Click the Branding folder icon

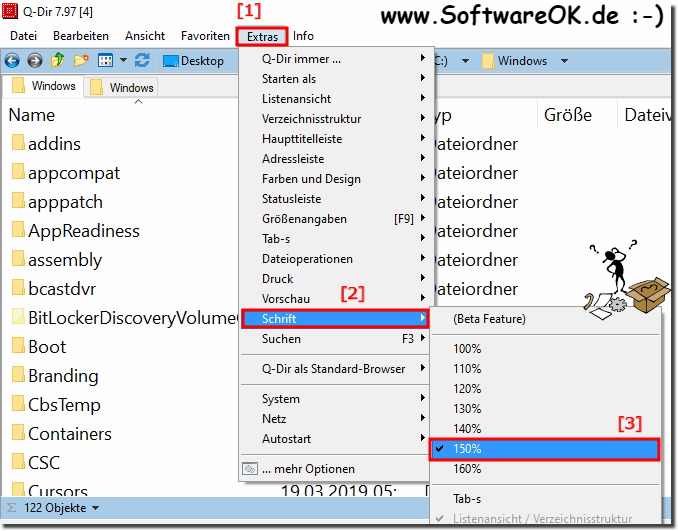[x=18, y=374]
